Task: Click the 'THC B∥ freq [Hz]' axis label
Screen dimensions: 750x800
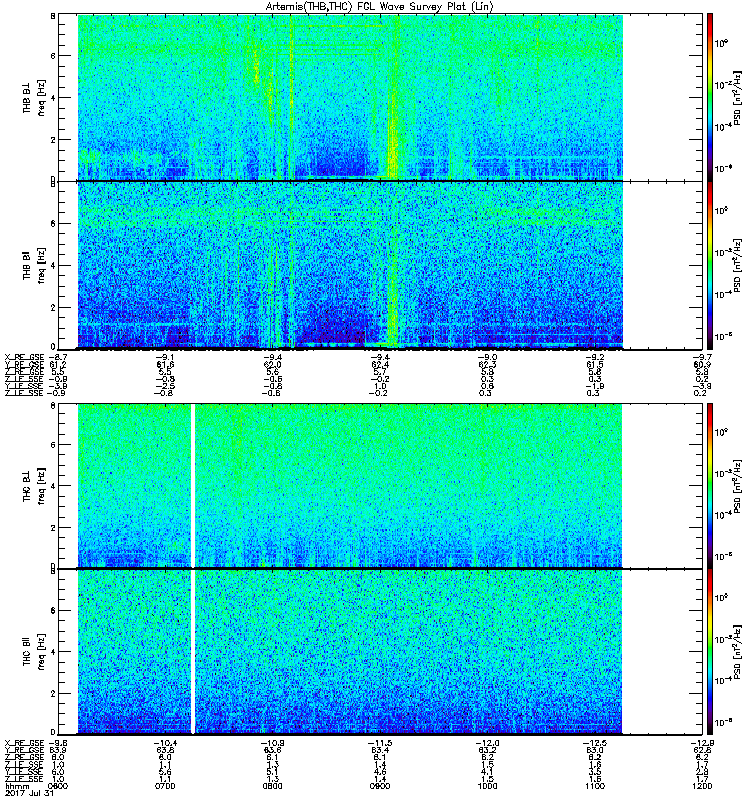Action: pos(34,652)
